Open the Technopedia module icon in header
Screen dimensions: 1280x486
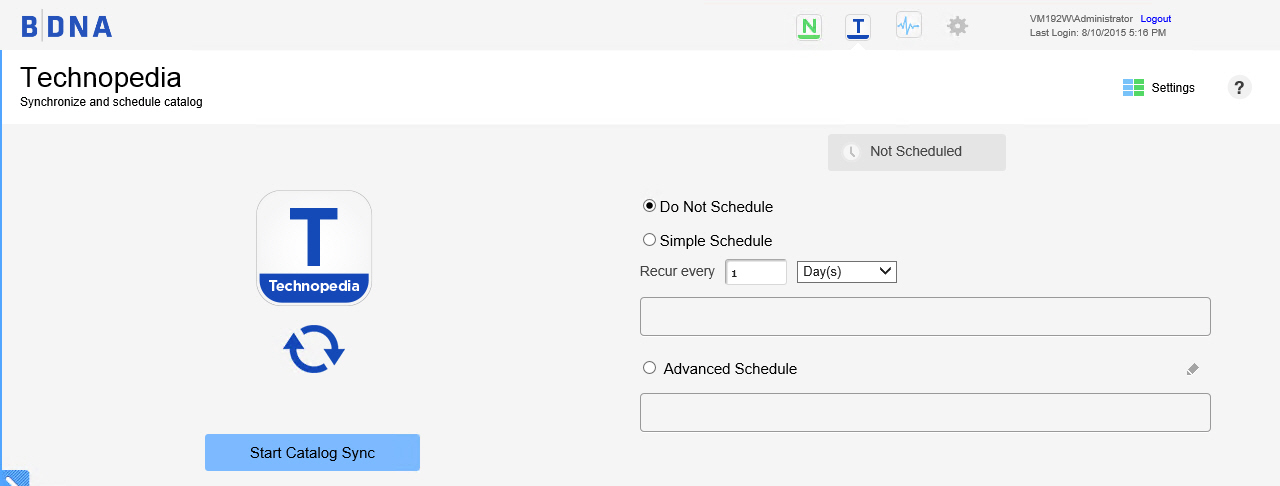(857, 27)
